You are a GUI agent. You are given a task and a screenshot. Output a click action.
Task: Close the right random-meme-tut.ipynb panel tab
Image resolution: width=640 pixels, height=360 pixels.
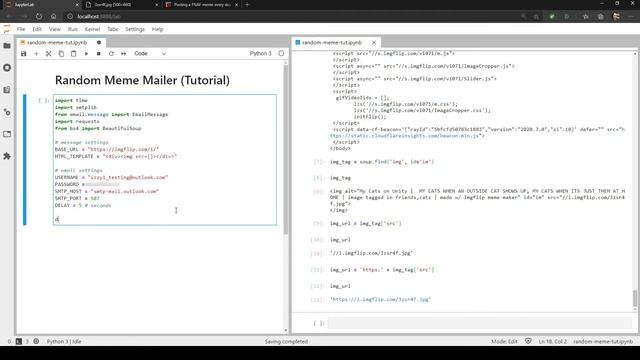click(x=374, y=42)
